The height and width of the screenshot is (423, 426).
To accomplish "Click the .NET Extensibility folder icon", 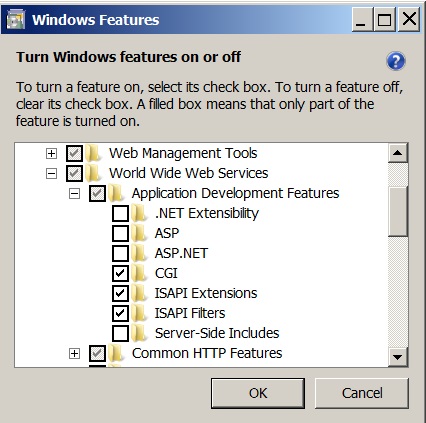I will pyautogui.click(x=139, y=213).
